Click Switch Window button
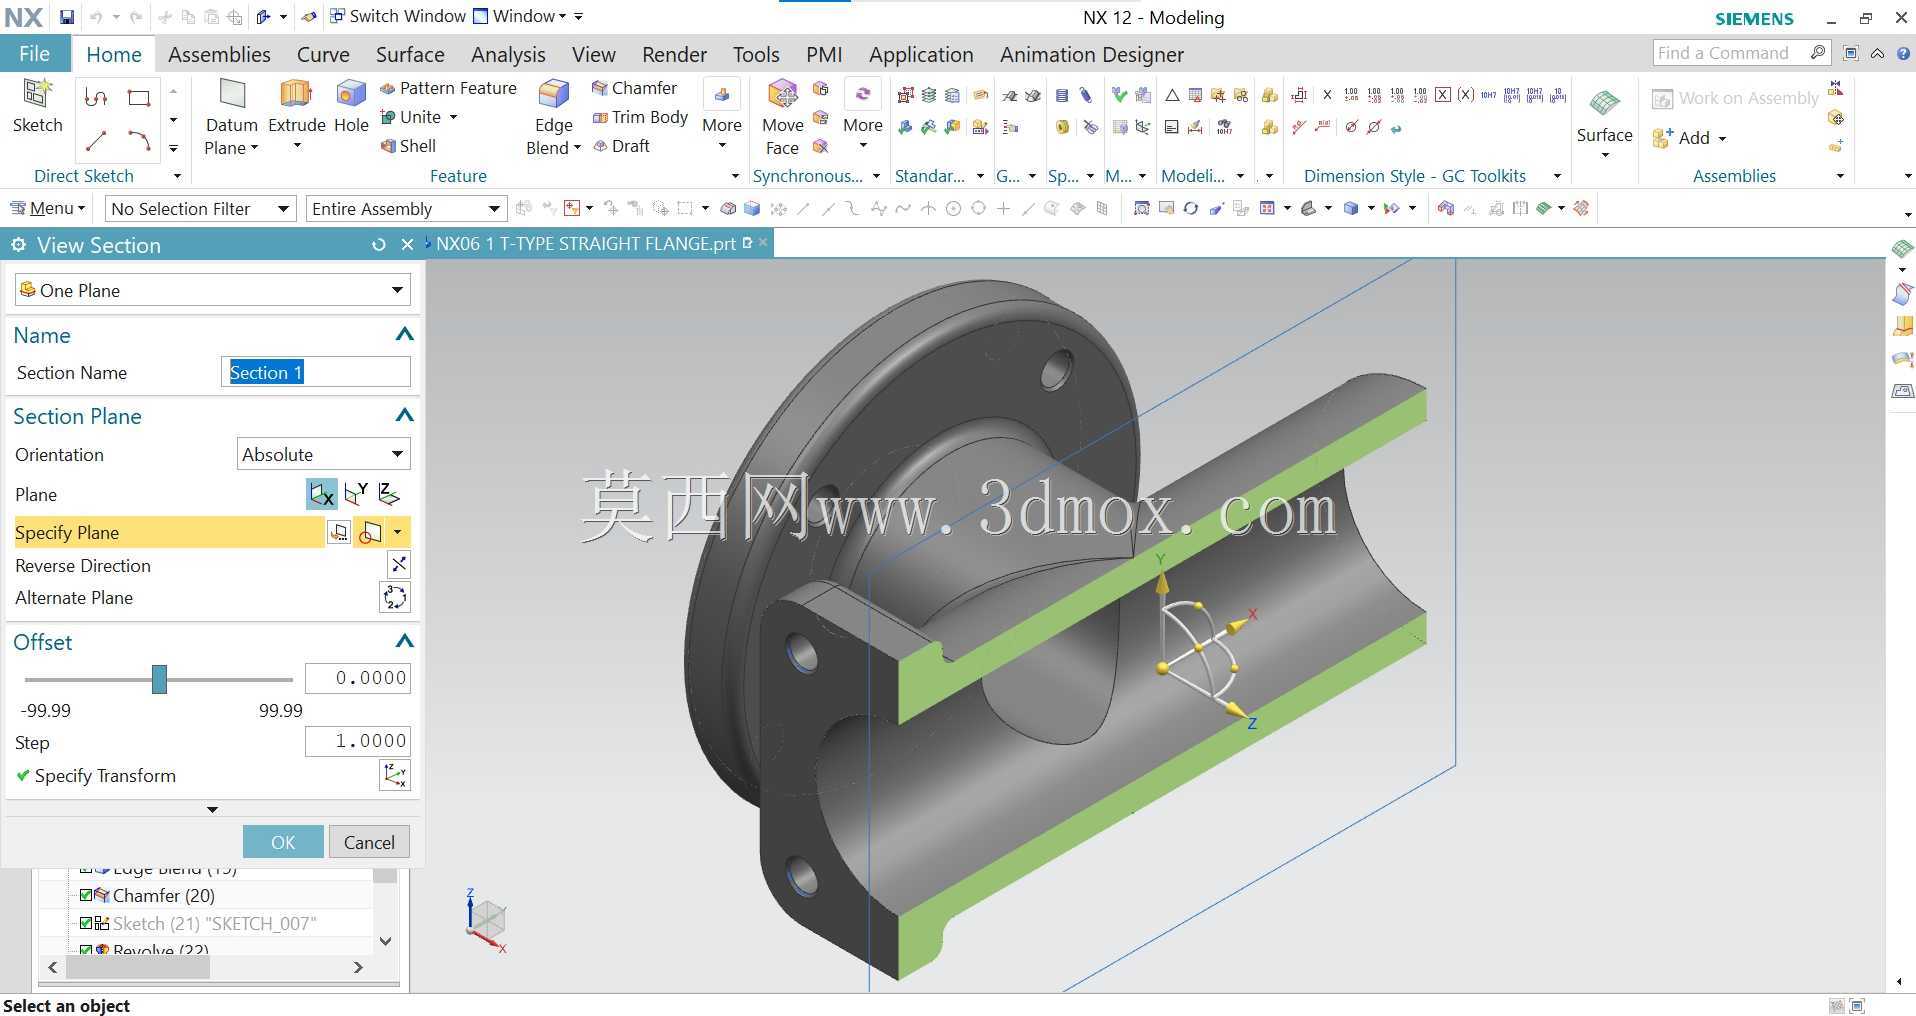Viewport: 1916px width, 1016px height. 397,16
